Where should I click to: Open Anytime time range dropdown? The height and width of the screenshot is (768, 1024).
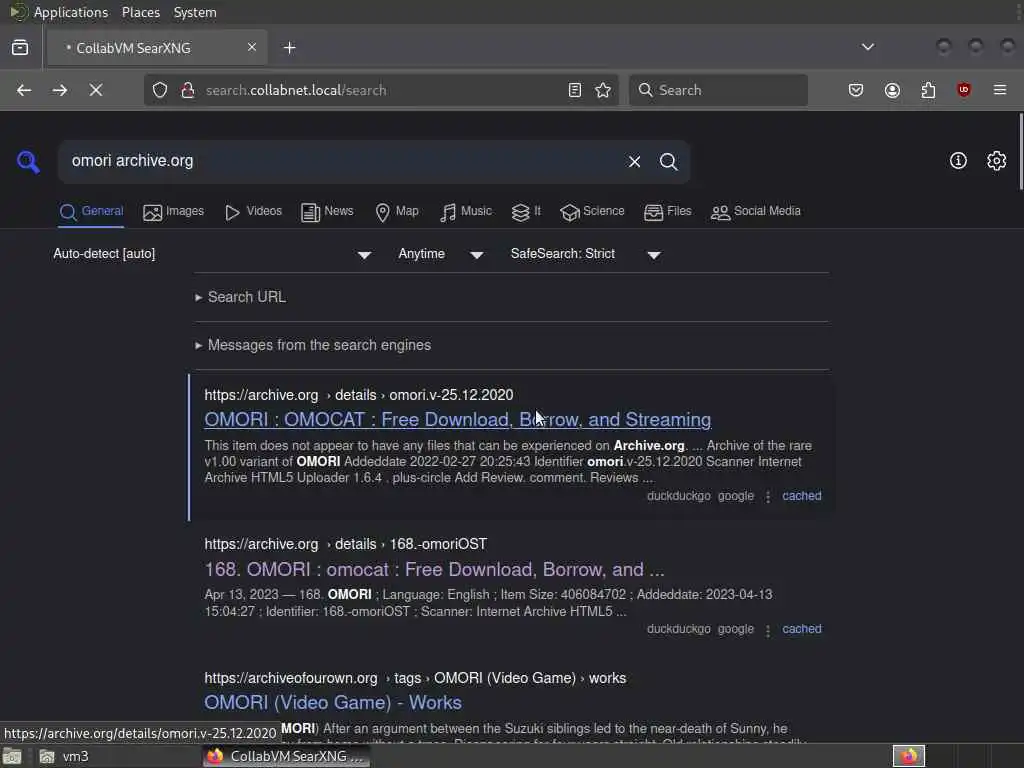coord(441,254)
